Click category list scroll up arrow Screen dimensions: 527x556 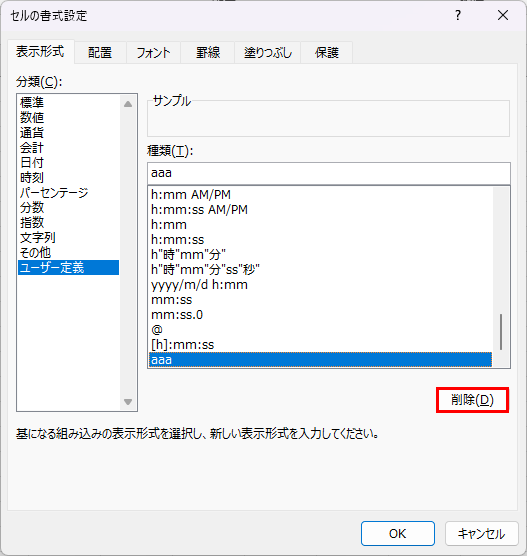[128, 104]
